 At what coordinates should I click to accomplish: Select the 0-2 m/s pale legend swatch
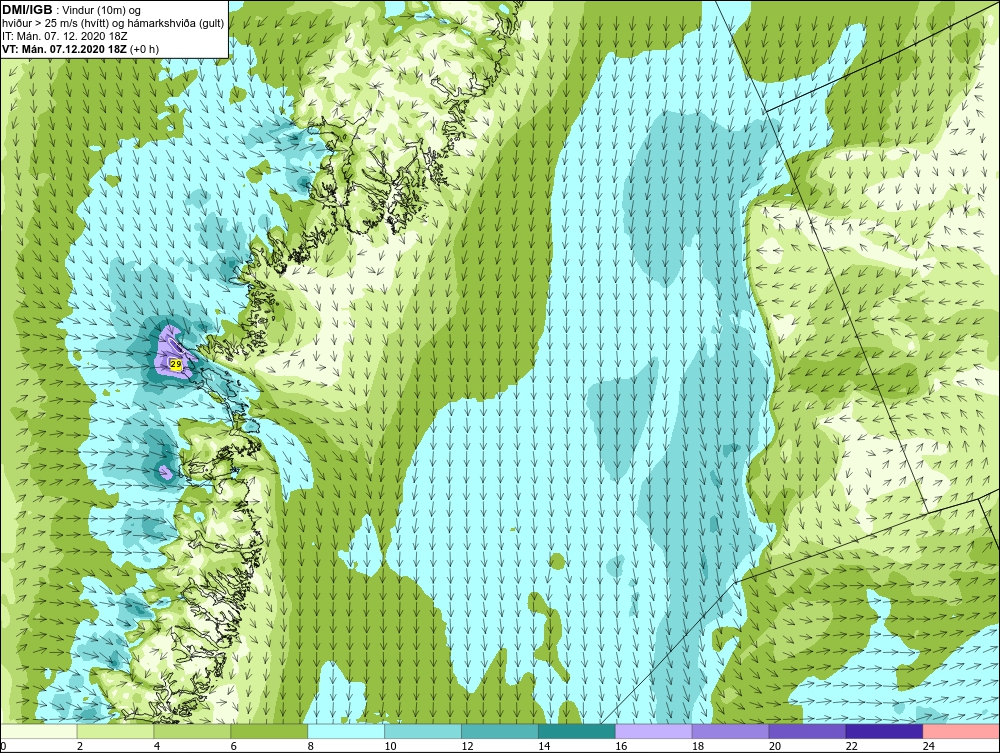[38, 731]
